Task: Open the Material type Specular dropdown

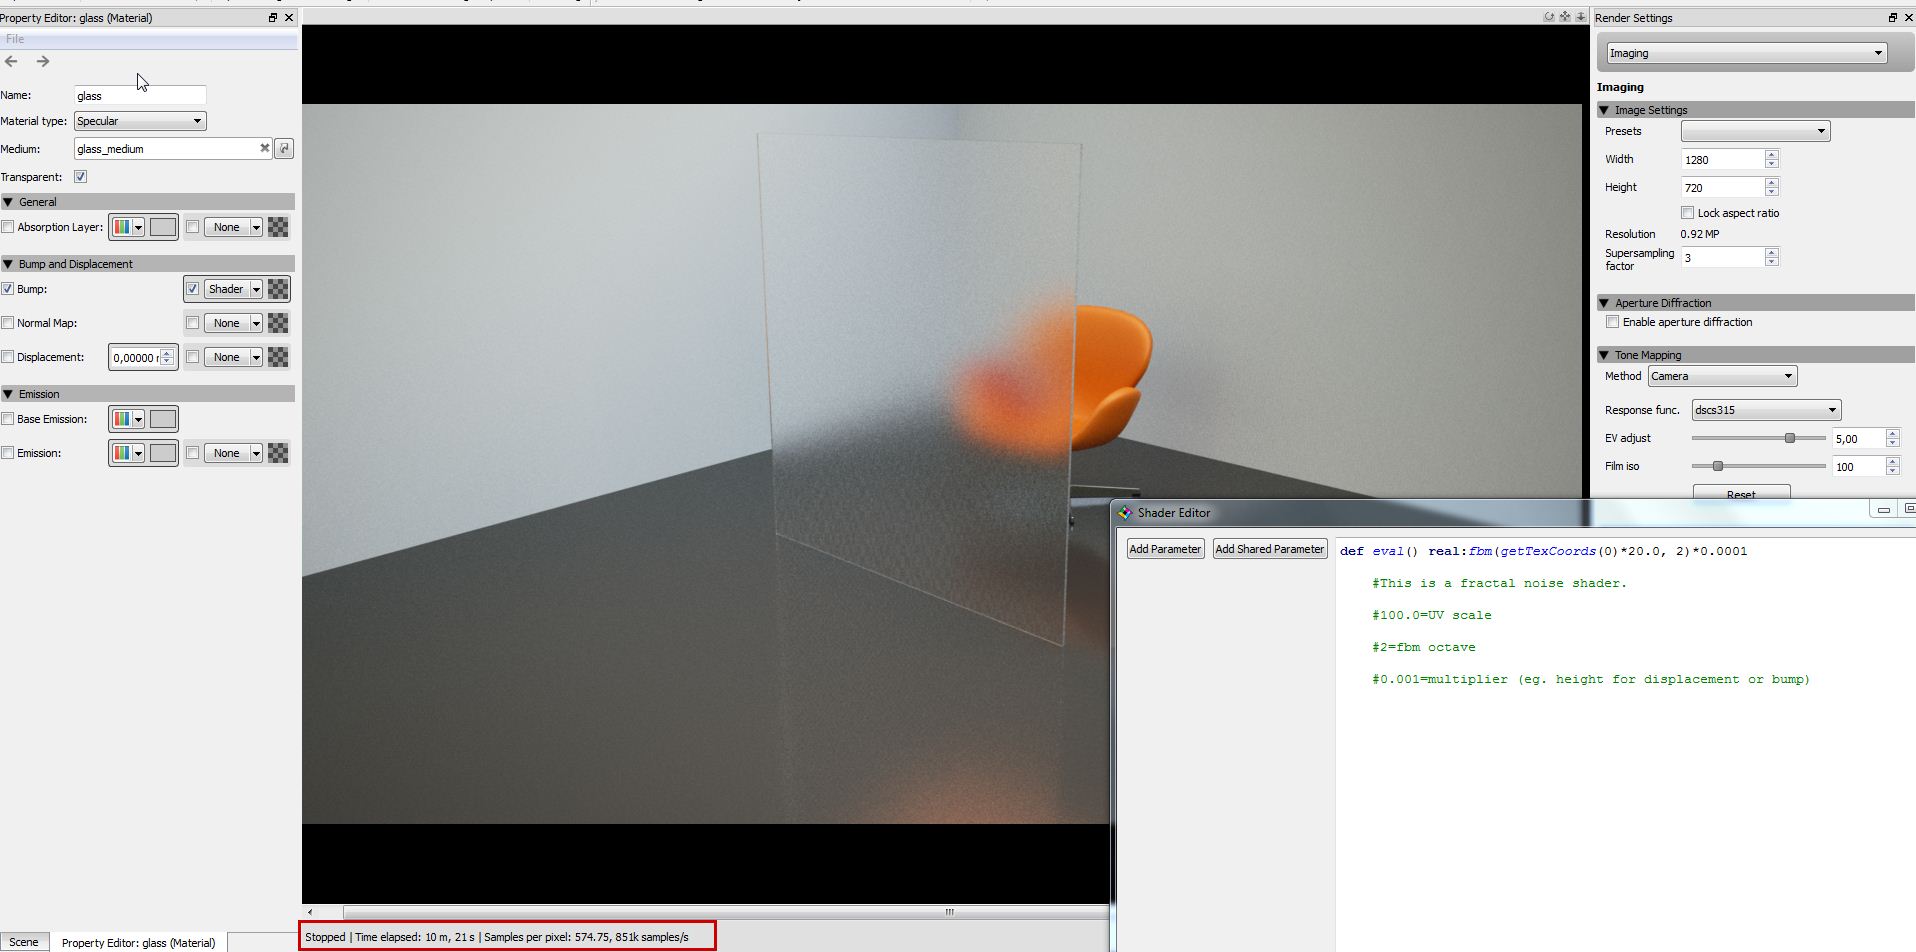Action: 140,121
